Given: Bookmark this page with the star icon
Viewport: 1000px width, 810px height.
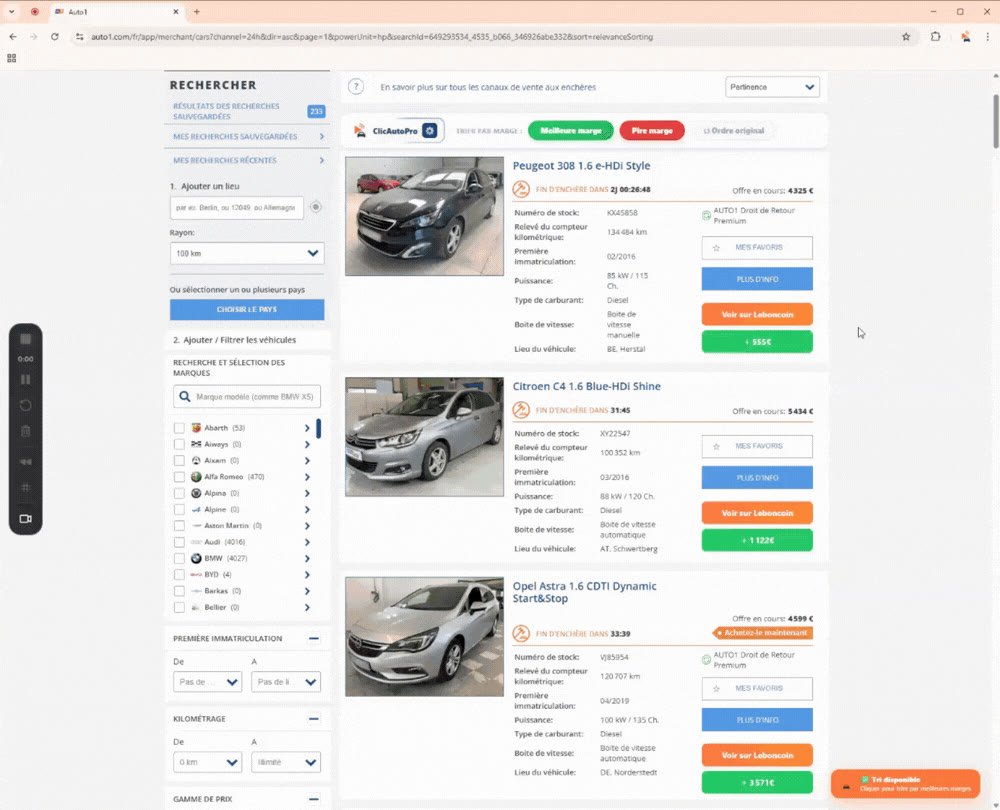Looking at the screenshot, I should click(x=906, y=37).
